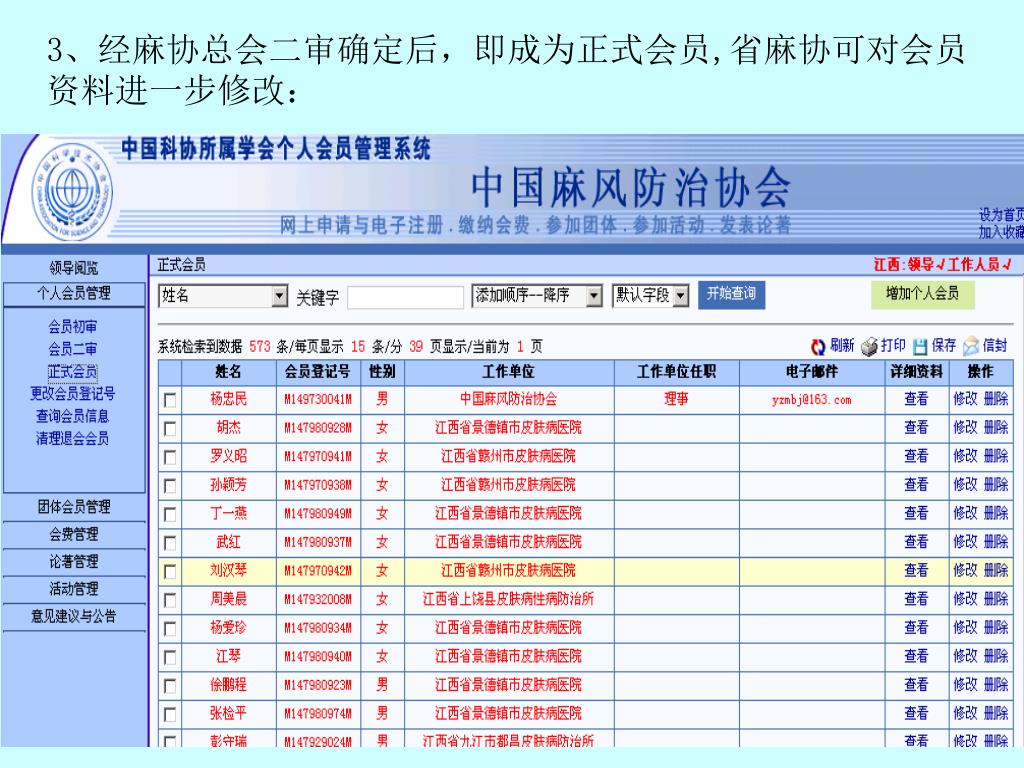The image size is (1024, 768).
Task: Open 活动管理 section
Action: pos(74,590)
